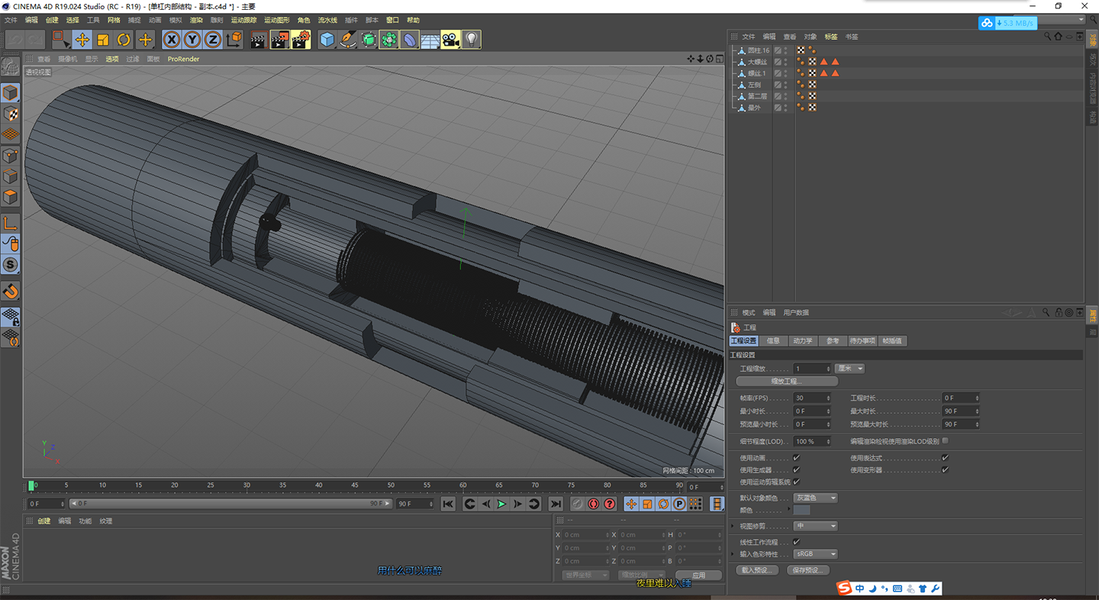Click the LOD 100 % stepper arrows
1099x600 pixels.
pyautogui.click(x=828, y=442)
